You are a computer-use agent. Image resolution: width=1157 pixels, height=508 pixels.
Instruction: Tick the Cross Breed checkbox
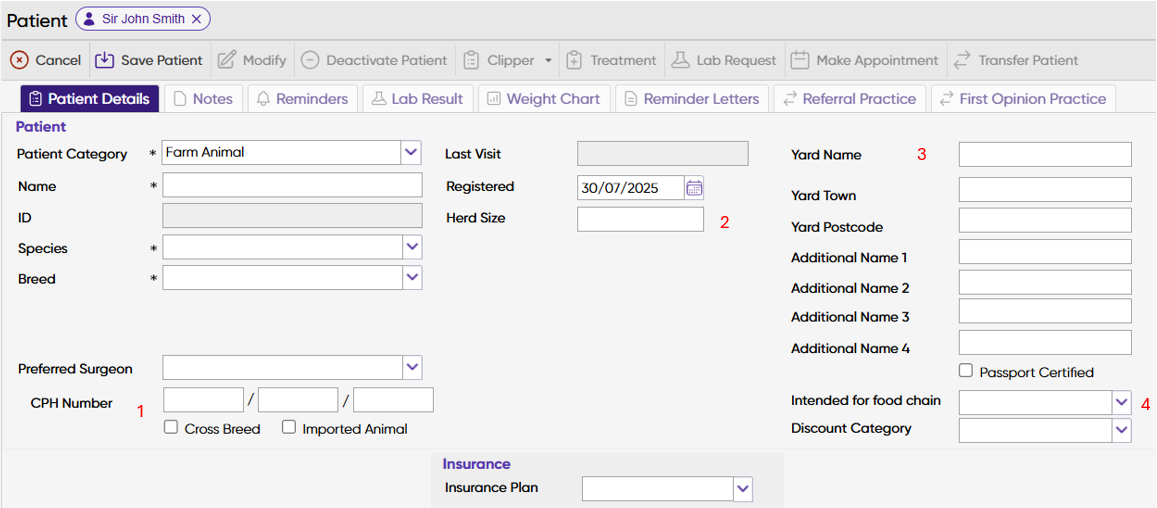(171, 427)
